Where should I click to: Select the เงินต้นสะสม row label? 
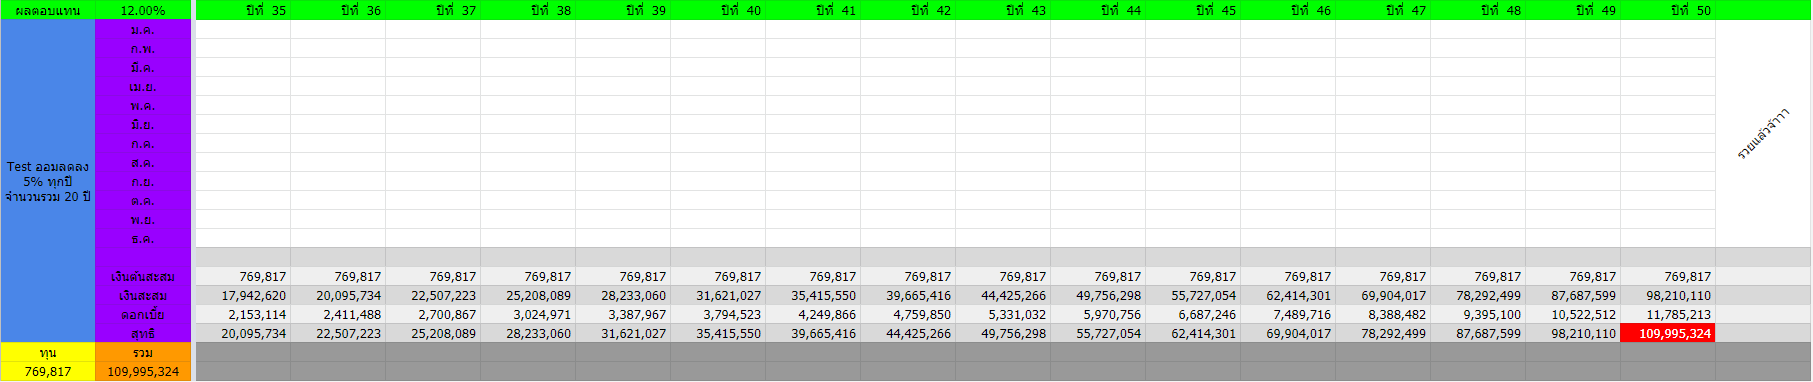tap(143, 276)
